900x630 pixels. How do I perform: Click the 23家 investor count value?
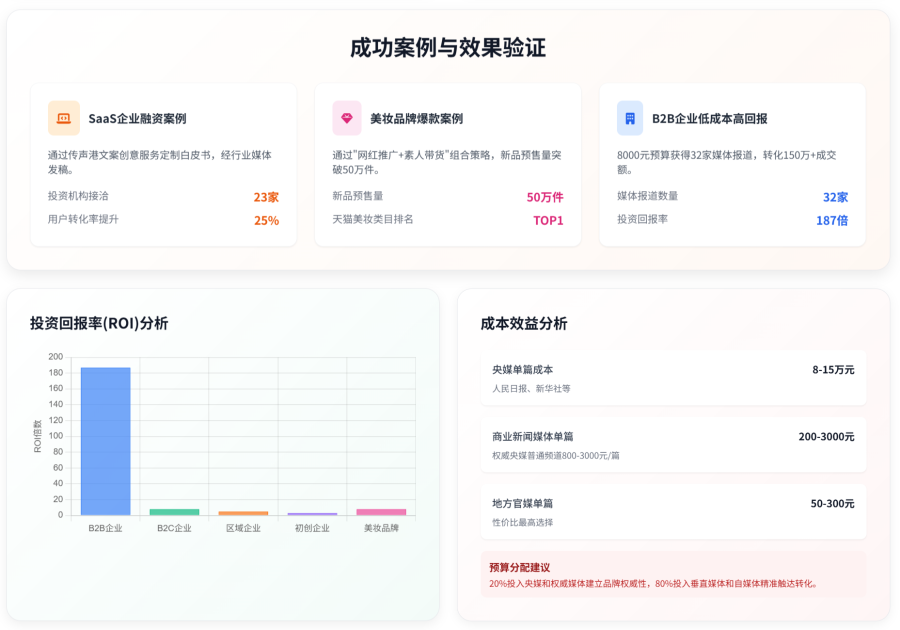tap(266, 197)
